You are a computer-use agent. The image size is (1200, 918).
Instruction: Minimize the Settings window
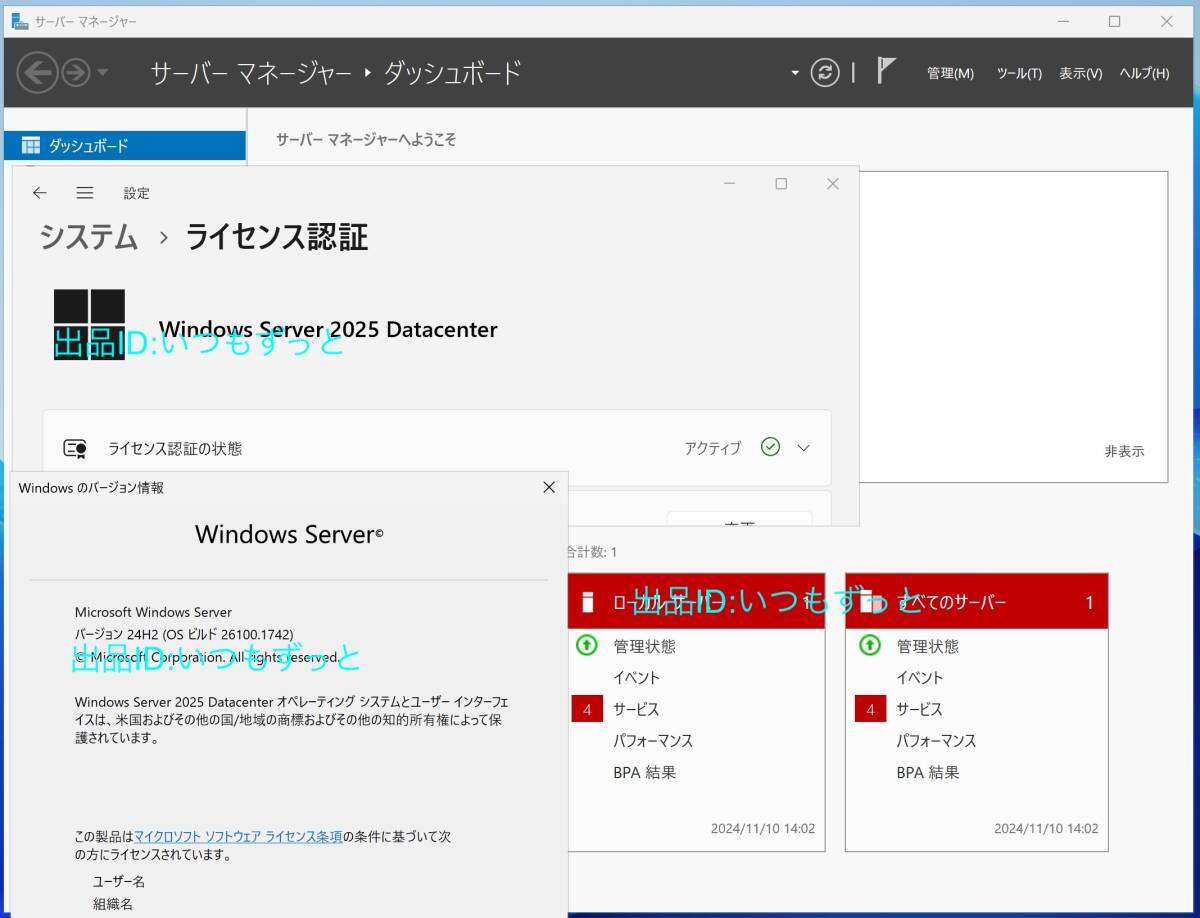730,184
